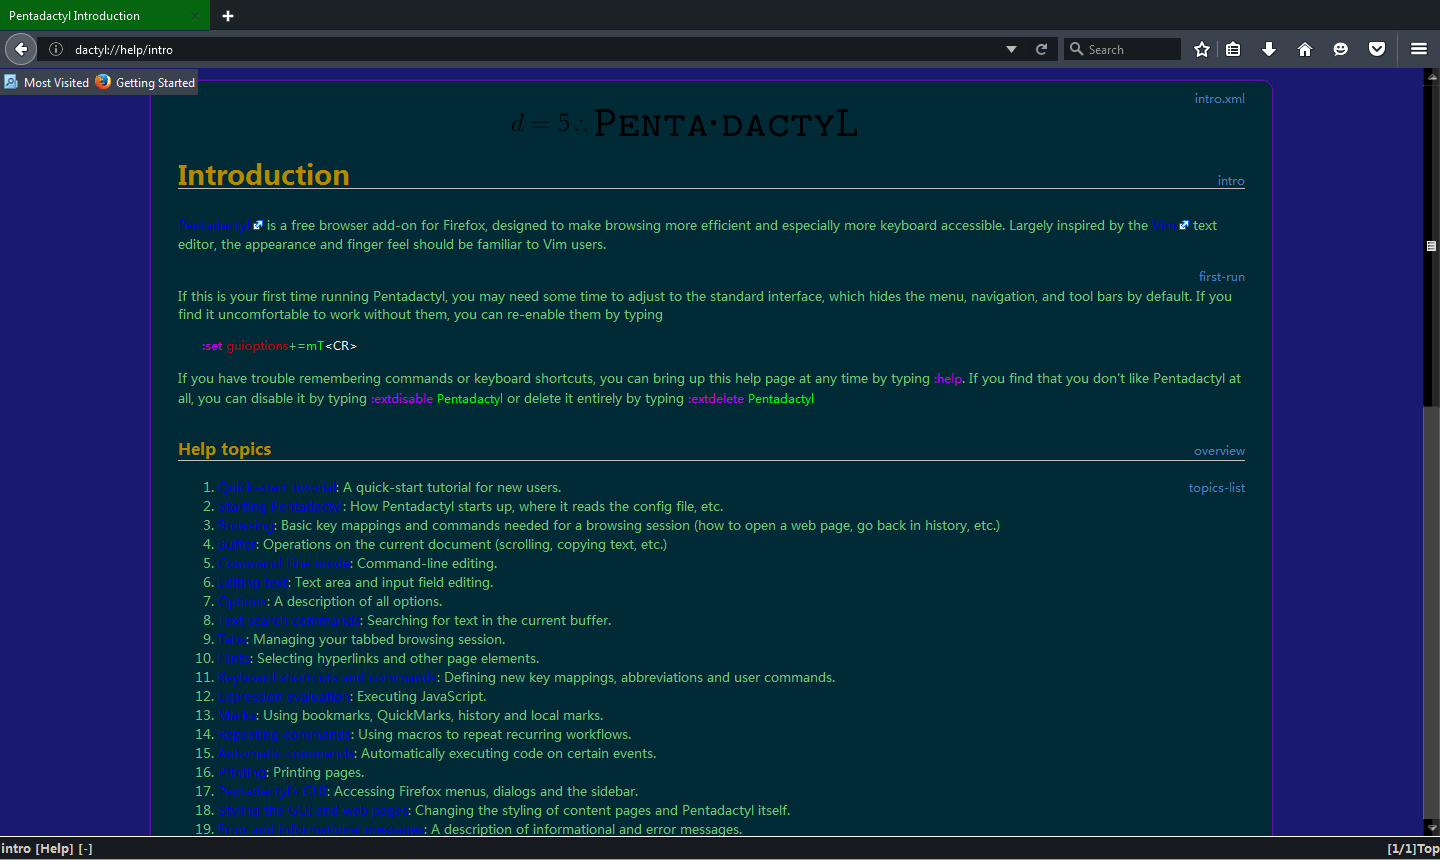The height and width of the screenshot is (860, 1440).
Task: Click the :set command link
Action: coord(212,346)
